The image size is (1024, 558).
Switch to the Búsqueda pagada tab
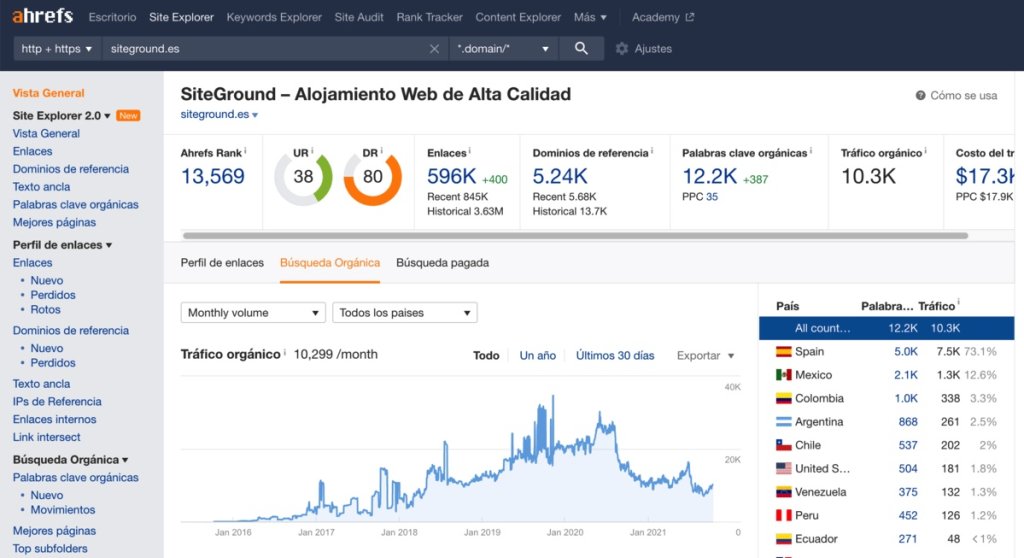(x=442, y=263)
